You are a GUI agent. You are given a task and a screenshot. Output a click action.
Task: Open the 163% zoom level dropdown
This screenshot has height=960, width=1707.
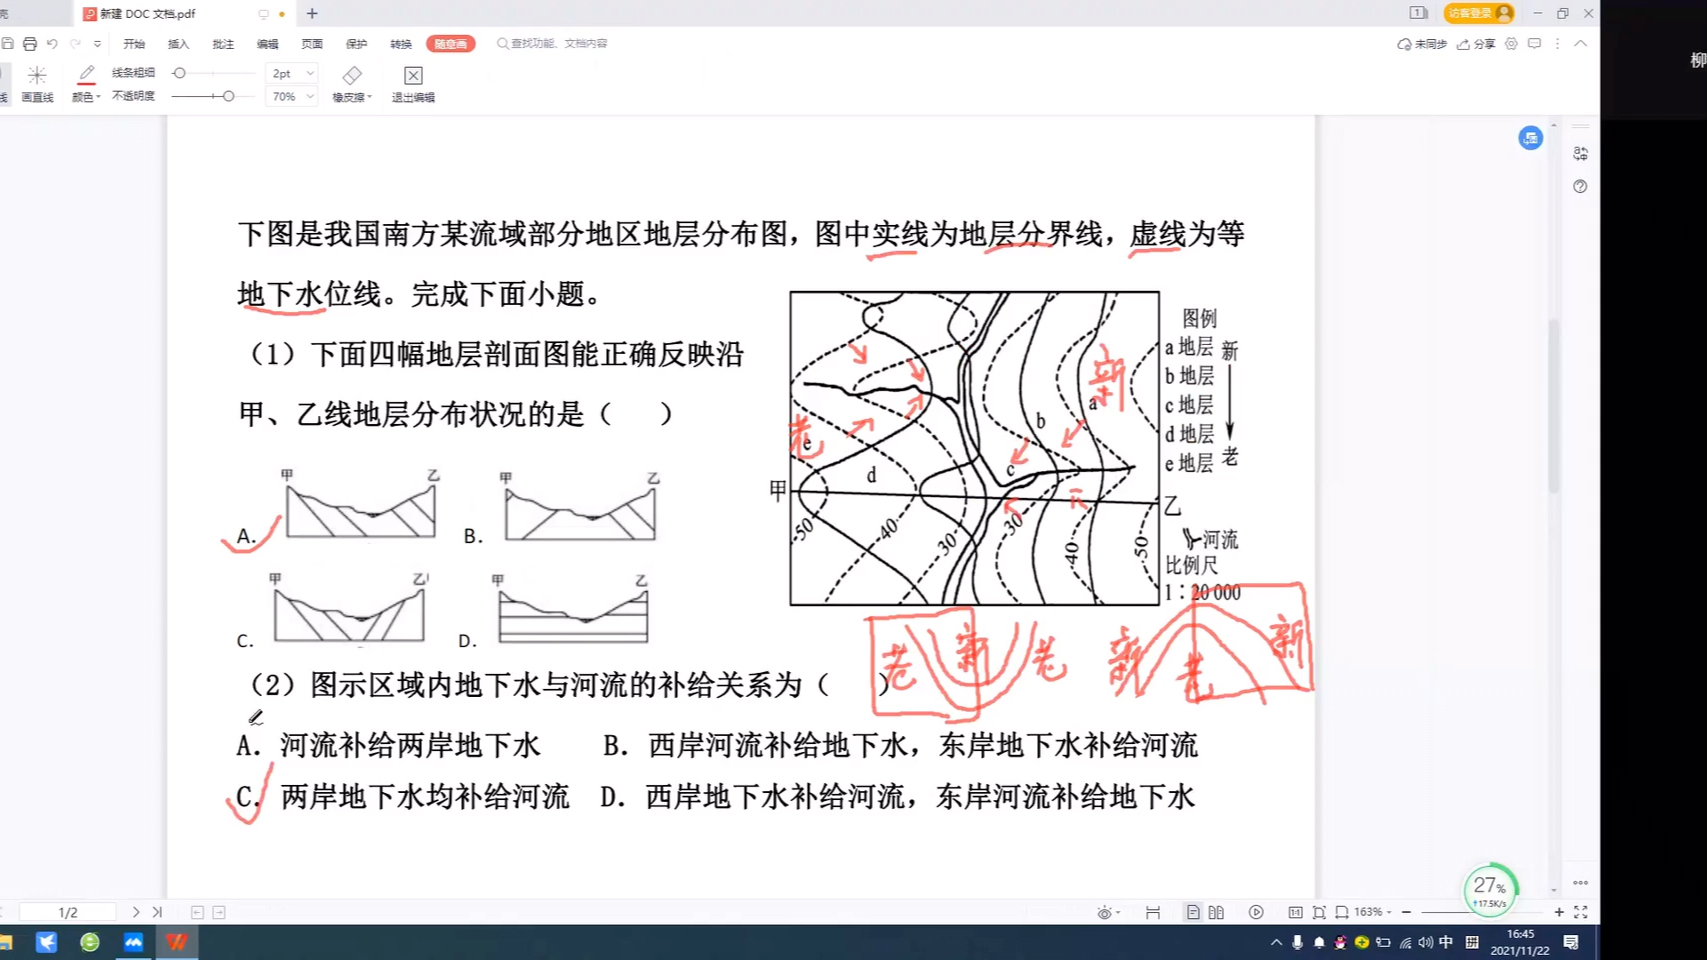pos(1373,912)
